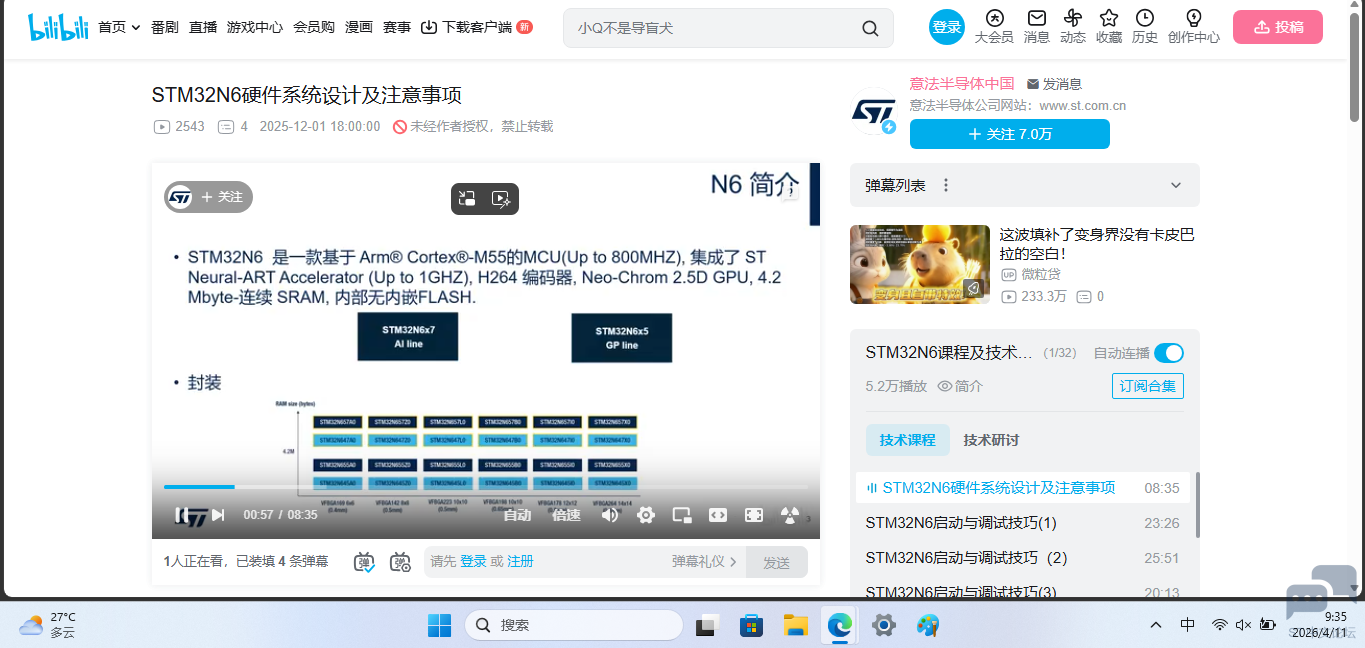The image size is (1365, 648).
Task: Open the 历史 history icon
Action: pos(1144,27)
